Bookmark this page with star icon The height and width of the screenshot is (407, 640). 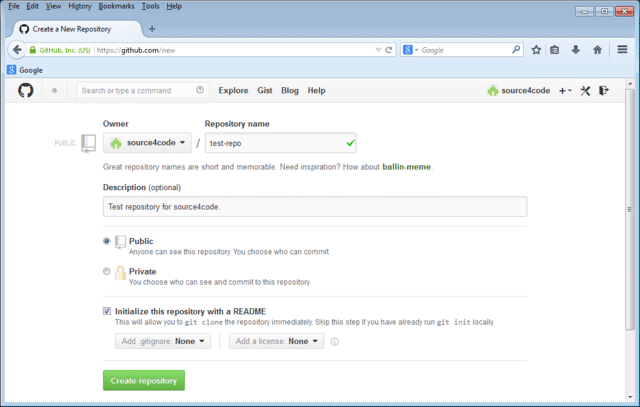(x=536, y=50)
